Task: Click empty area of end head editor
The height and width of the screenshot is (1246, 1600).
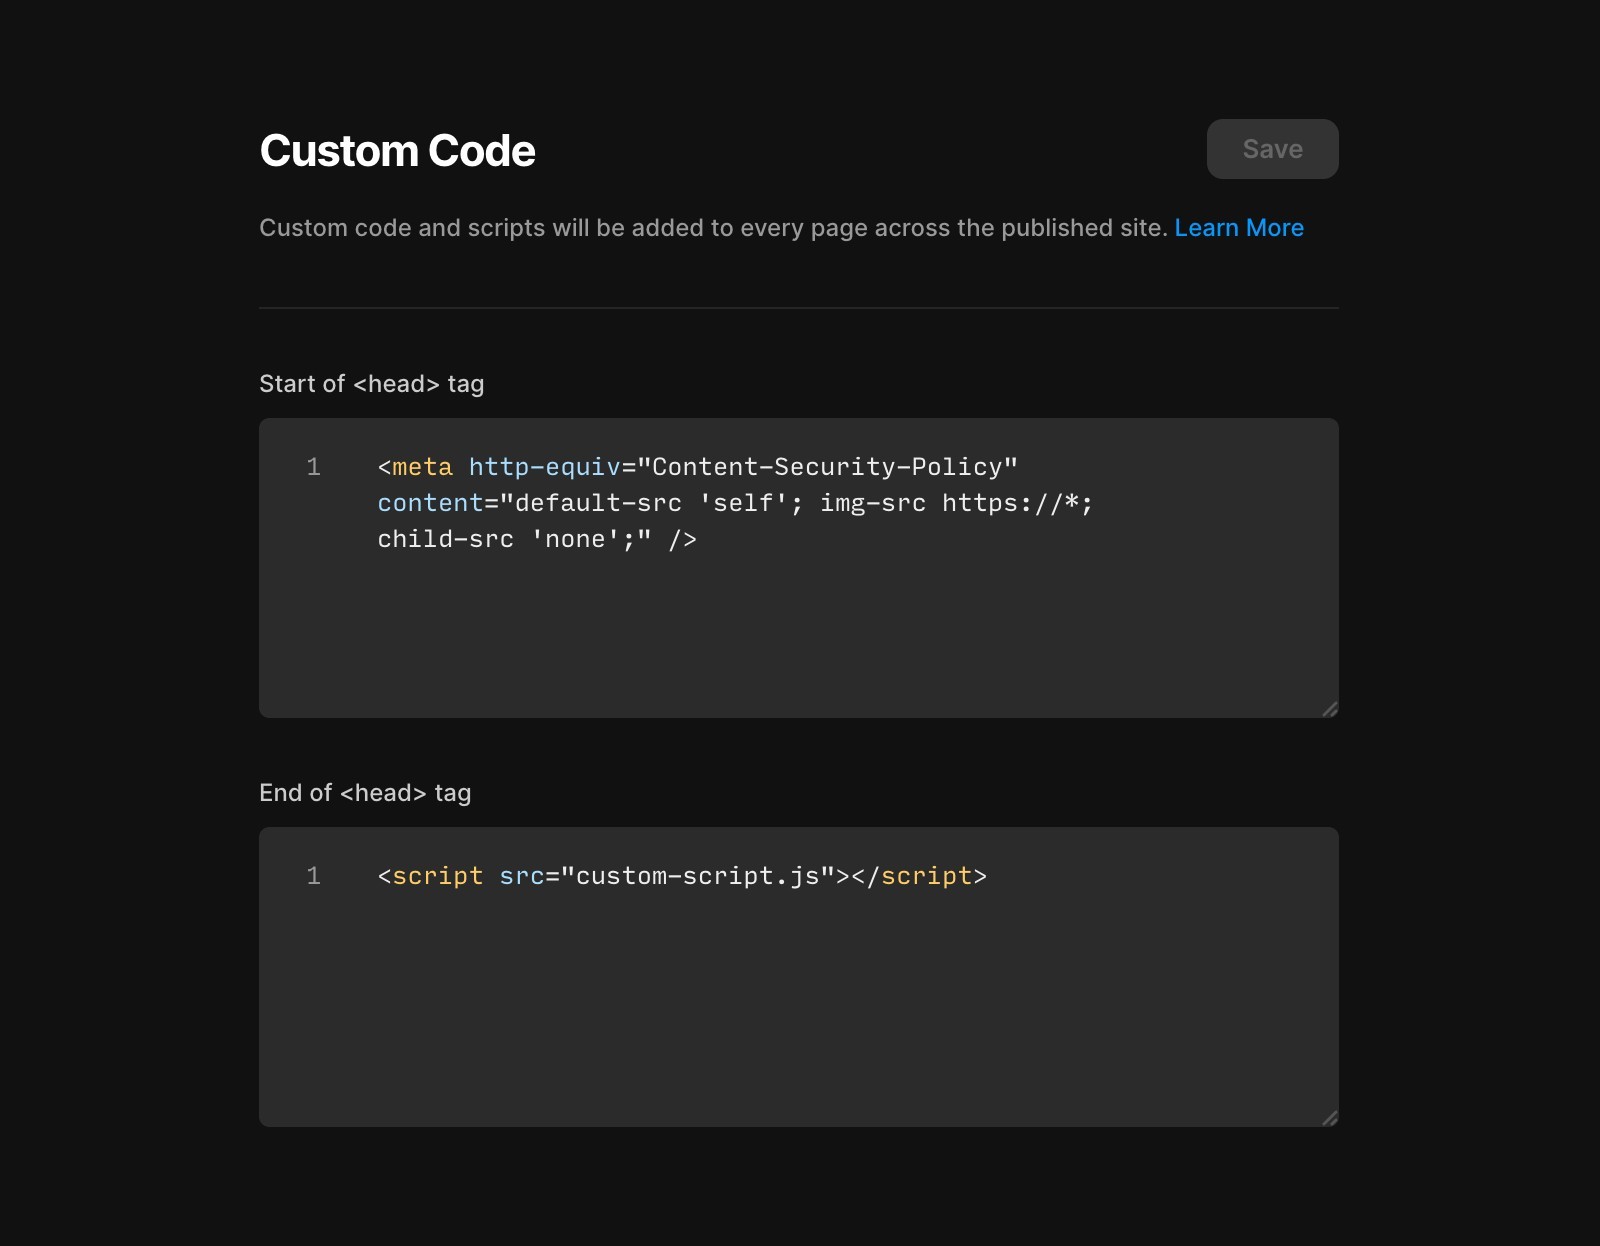Action: 798,1010
